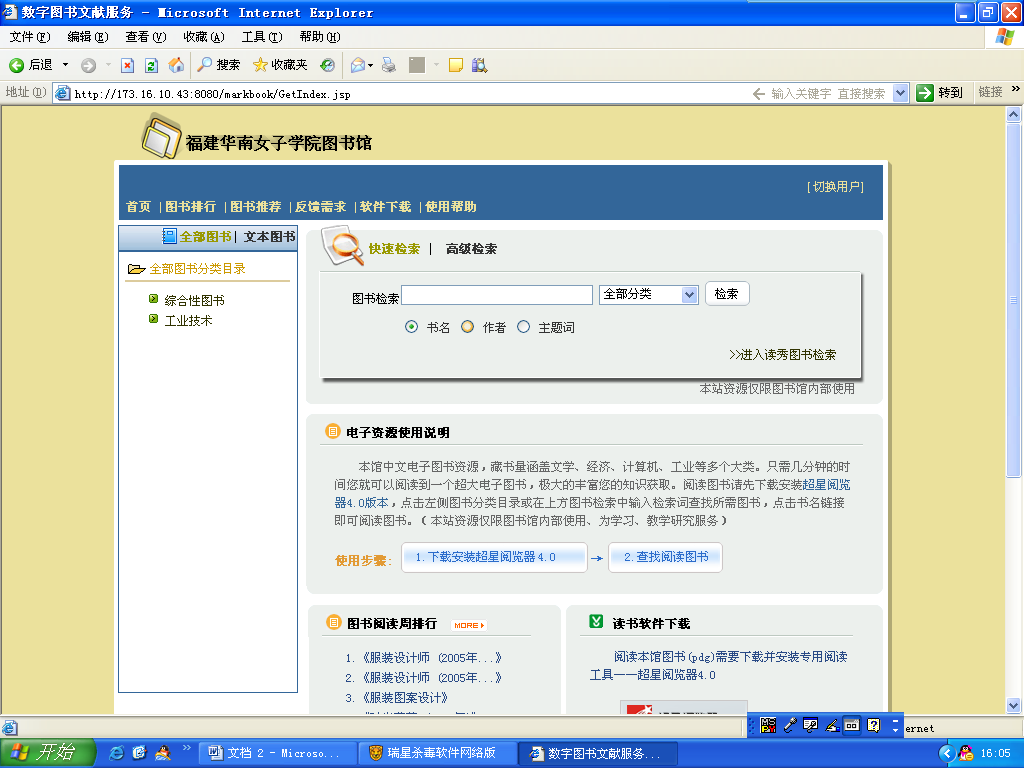The width and height of the screenshot is (1024, 768).
Task: Open ranked book 3 《服装图案设计》
Action: [405, 697]
